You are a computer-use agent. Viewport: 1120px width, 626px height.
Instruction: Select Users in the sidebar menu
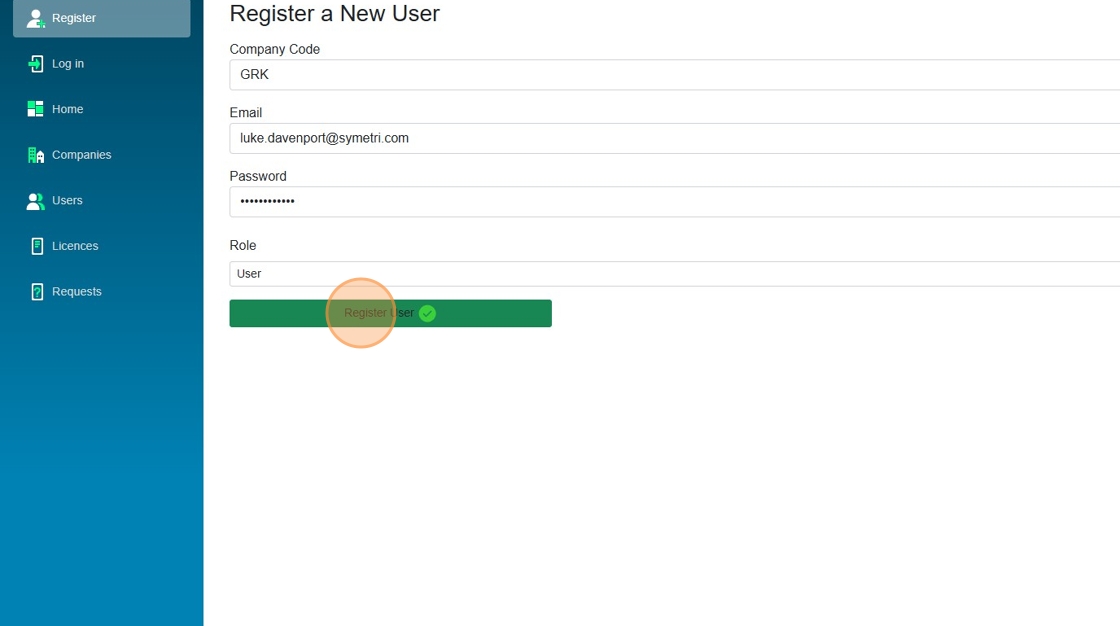tap(67, 201)
